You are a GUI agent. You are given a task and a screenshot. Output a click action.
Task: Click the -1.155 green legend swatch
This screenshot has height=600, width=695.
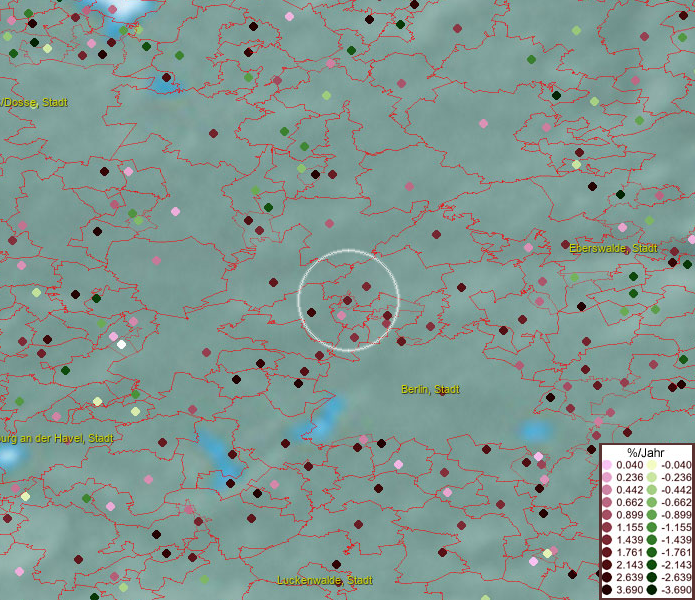click(652, 527)
